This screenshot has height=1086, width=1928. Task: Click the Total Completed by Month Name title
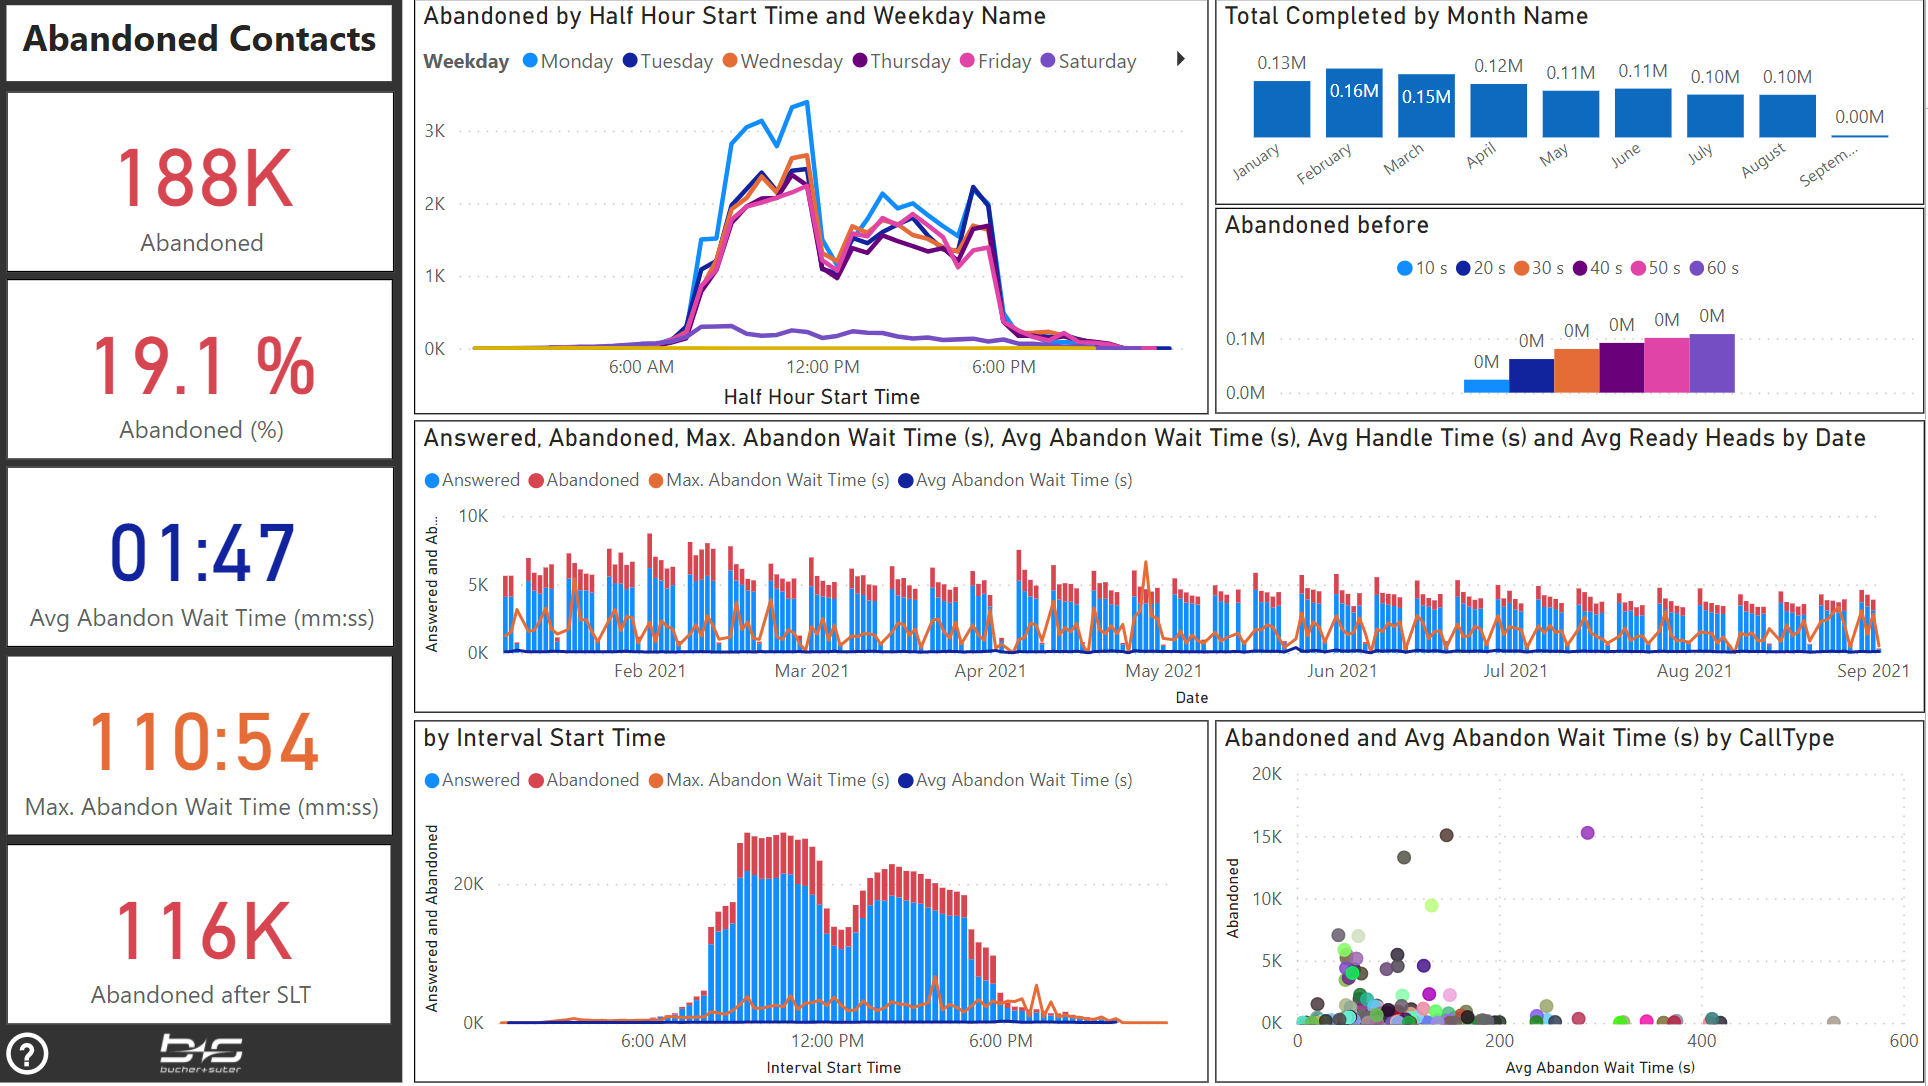click(1406, 16)
